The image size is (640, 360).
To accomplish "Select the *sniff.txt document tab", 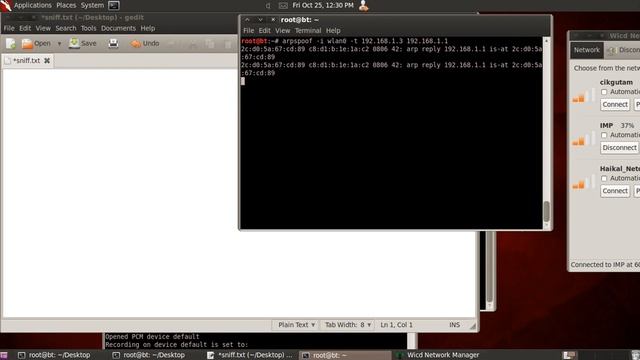I will click(x=27, y=60).
